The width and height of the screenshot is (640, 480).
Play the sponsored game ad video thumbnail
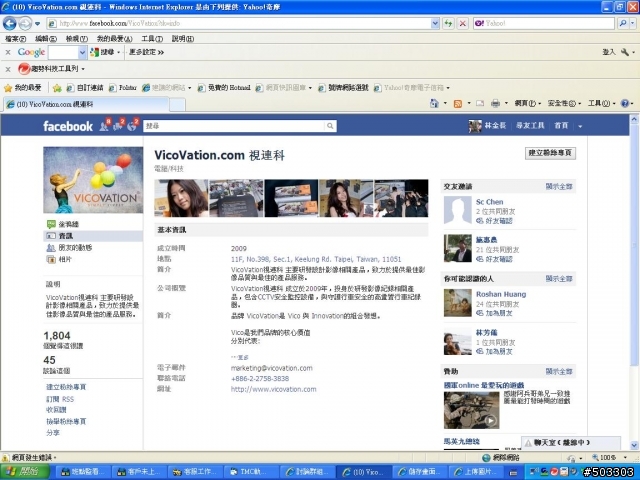point(471,410)
